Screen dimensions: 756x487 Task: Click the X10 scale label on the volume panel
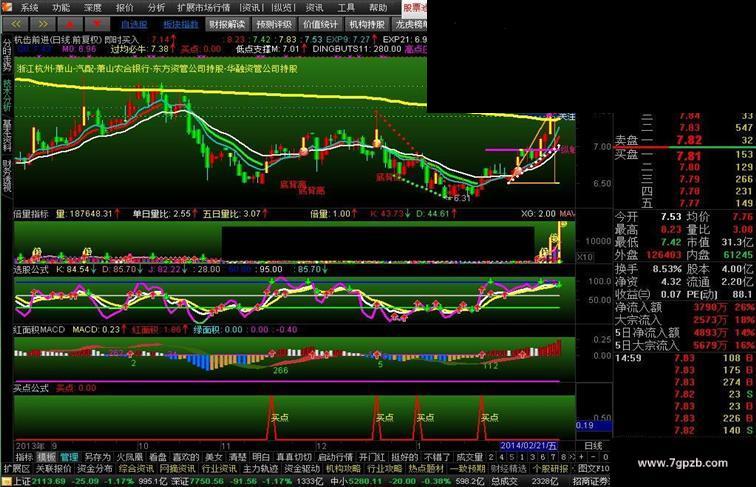click(x=584, y=257)
